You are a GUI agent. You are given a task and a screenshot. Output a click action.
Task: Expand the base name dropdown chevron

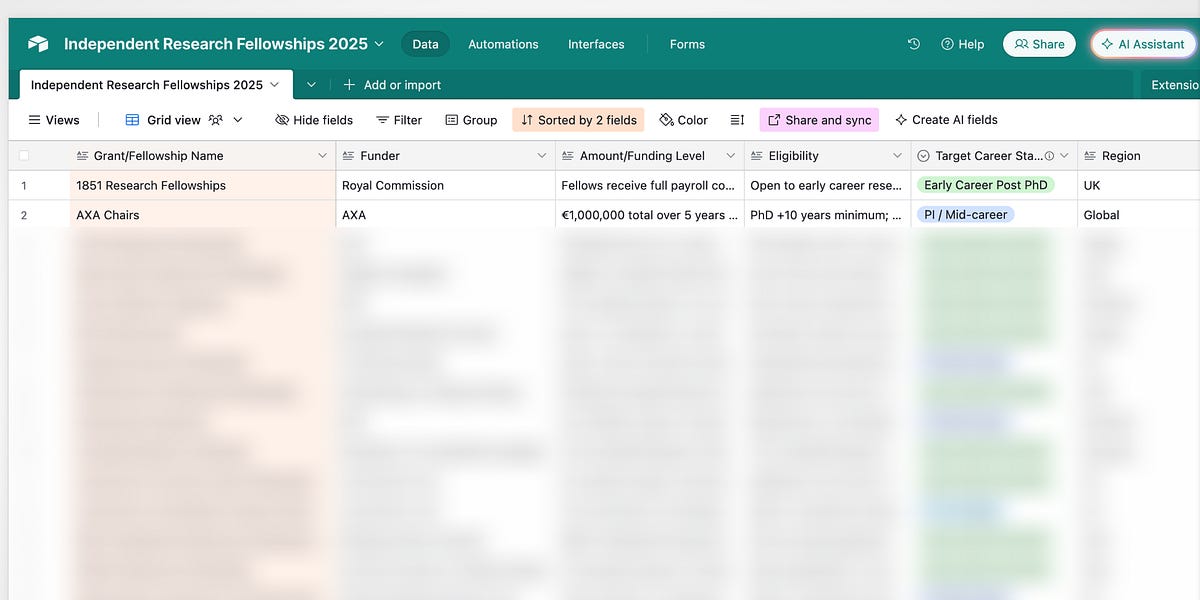click(378, 44)
